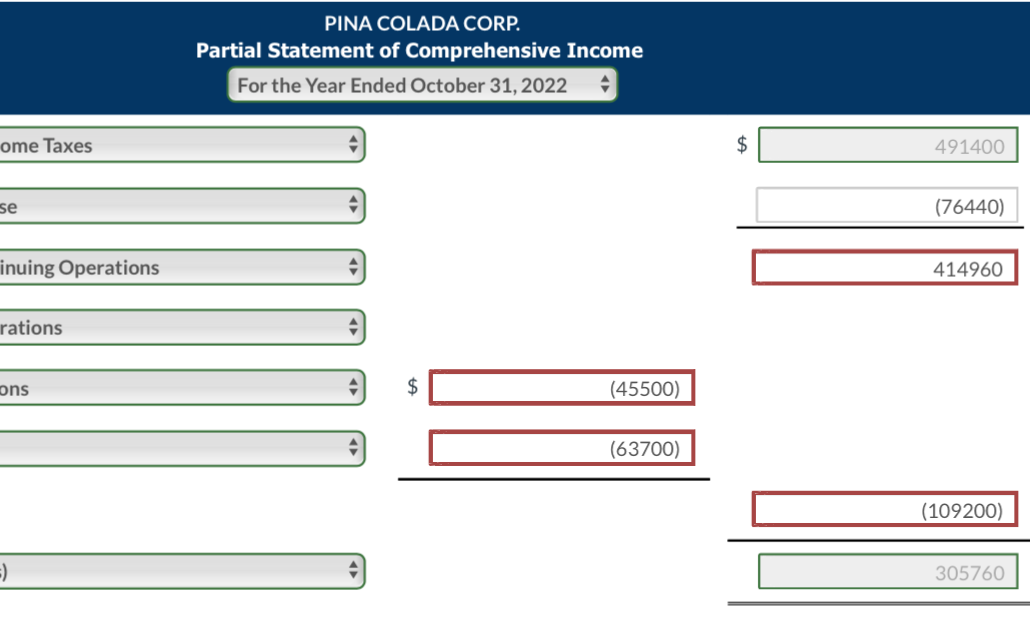Click the stepper arrow on the bottom (Loss) dropdown
Screen dimensions: 1030x620
pos(353,571)
